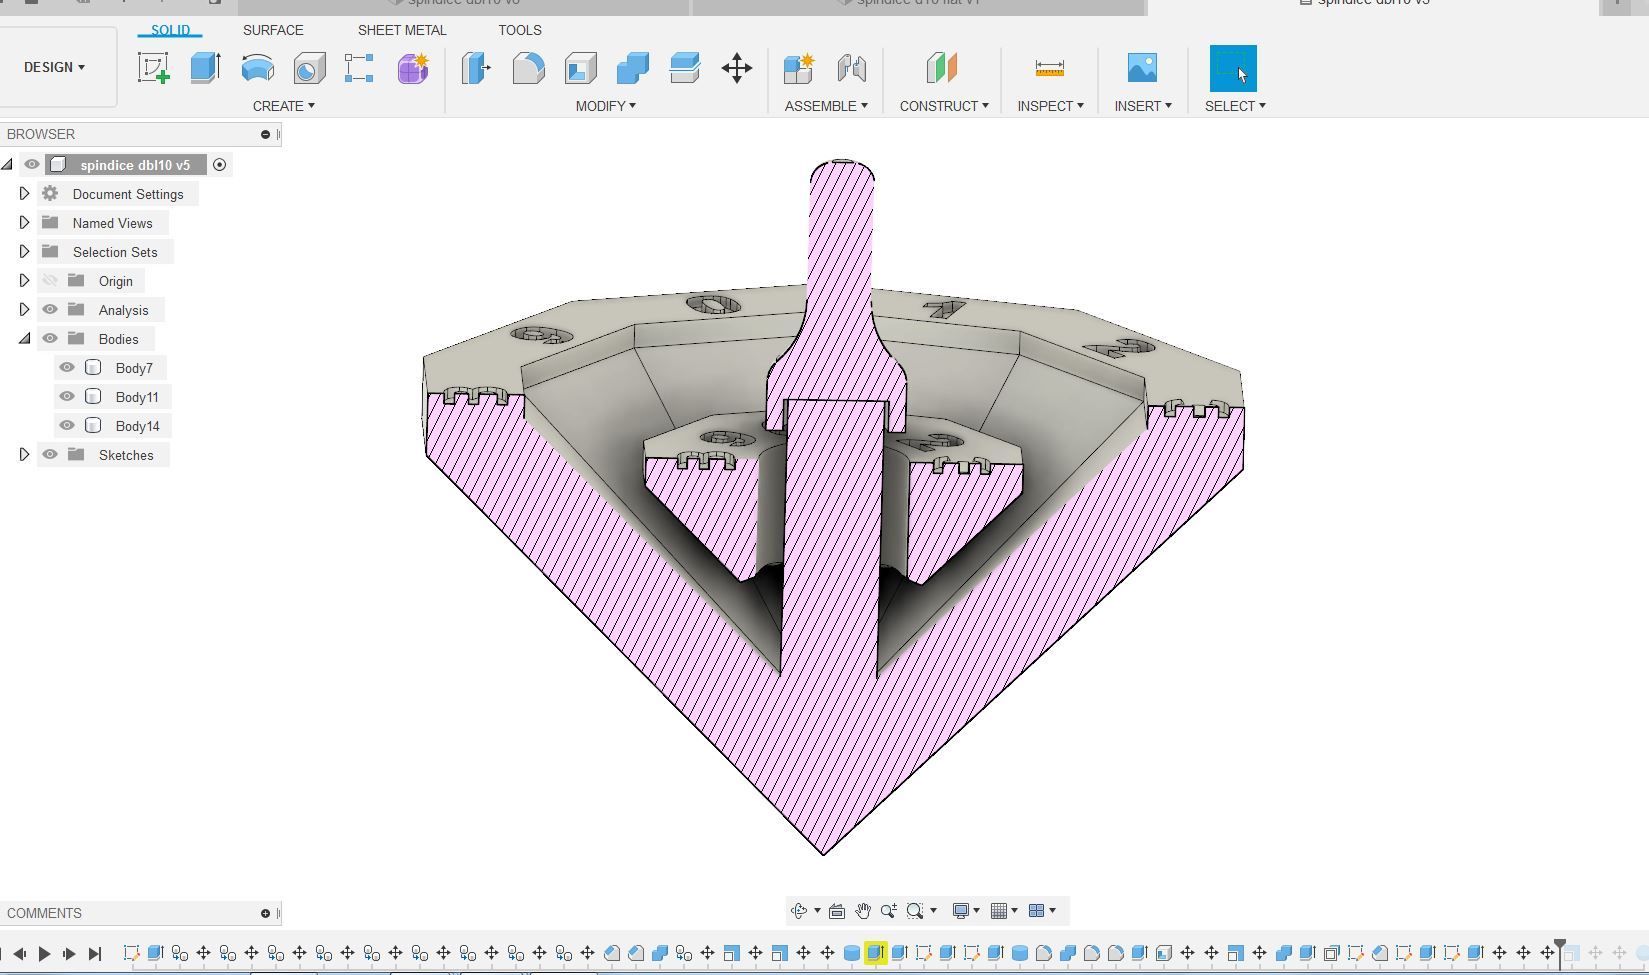Show the Origin folder
This screenshot has width=1649, height=975.
click(x=50, y=281)
